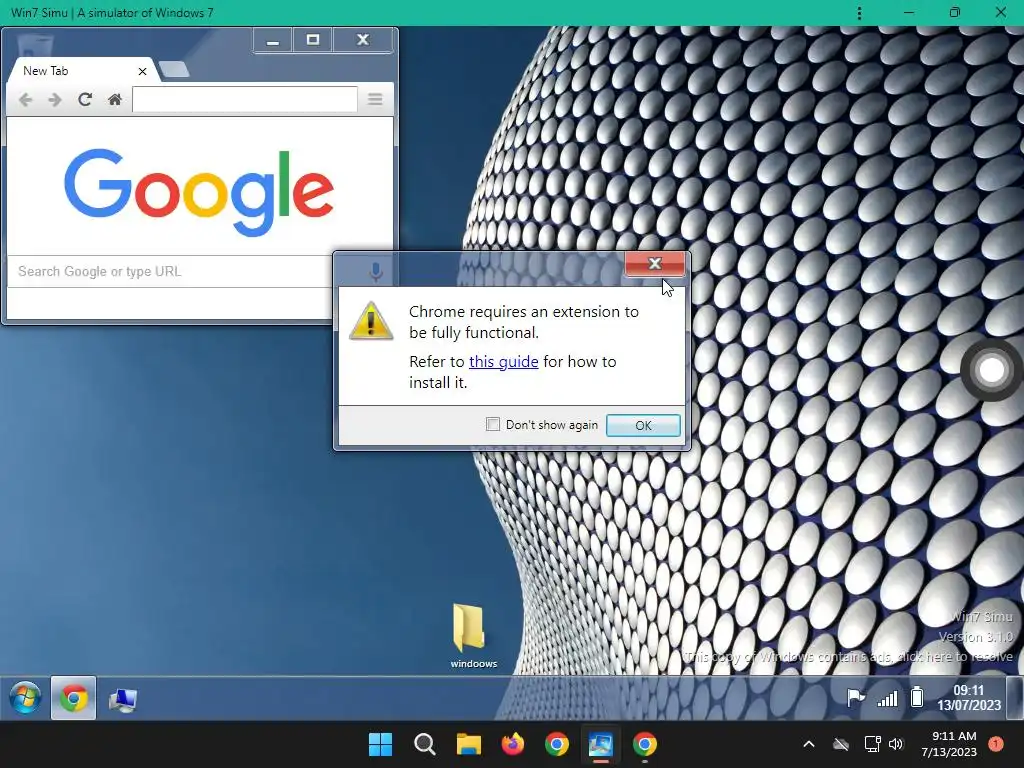Select the windoows folder on desktop
This screenshot has width=1024, height=768.
click(x=473, y=636)
